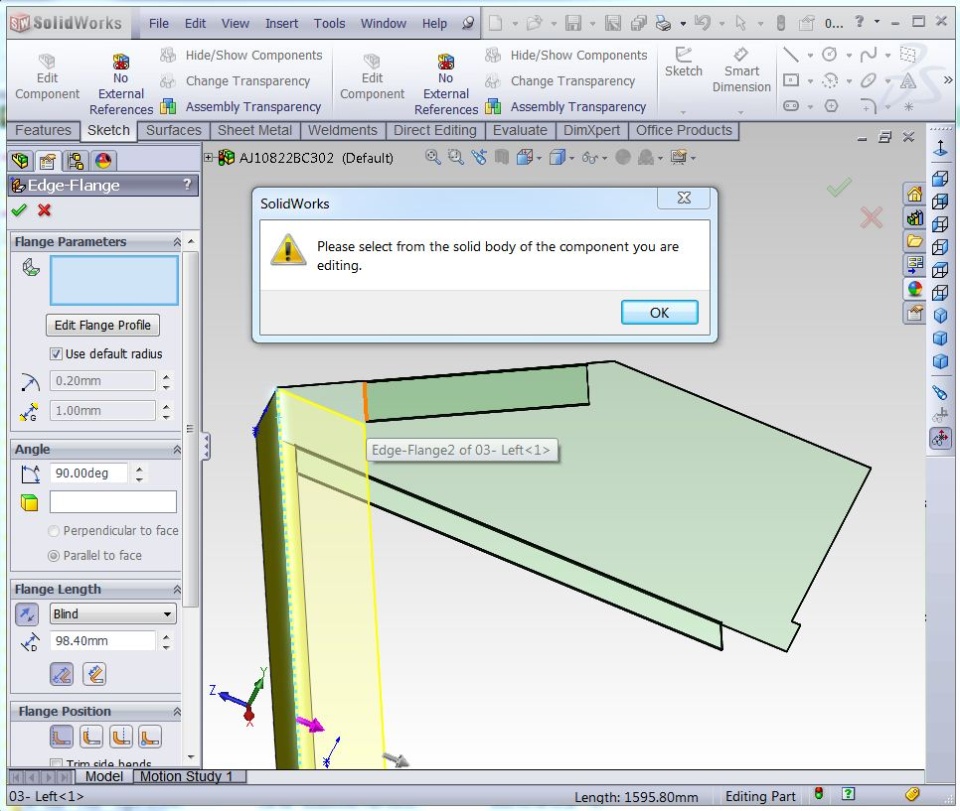Accept the Edge-Flange with green checkmark

pyautogui.click(x=19, y=211)
